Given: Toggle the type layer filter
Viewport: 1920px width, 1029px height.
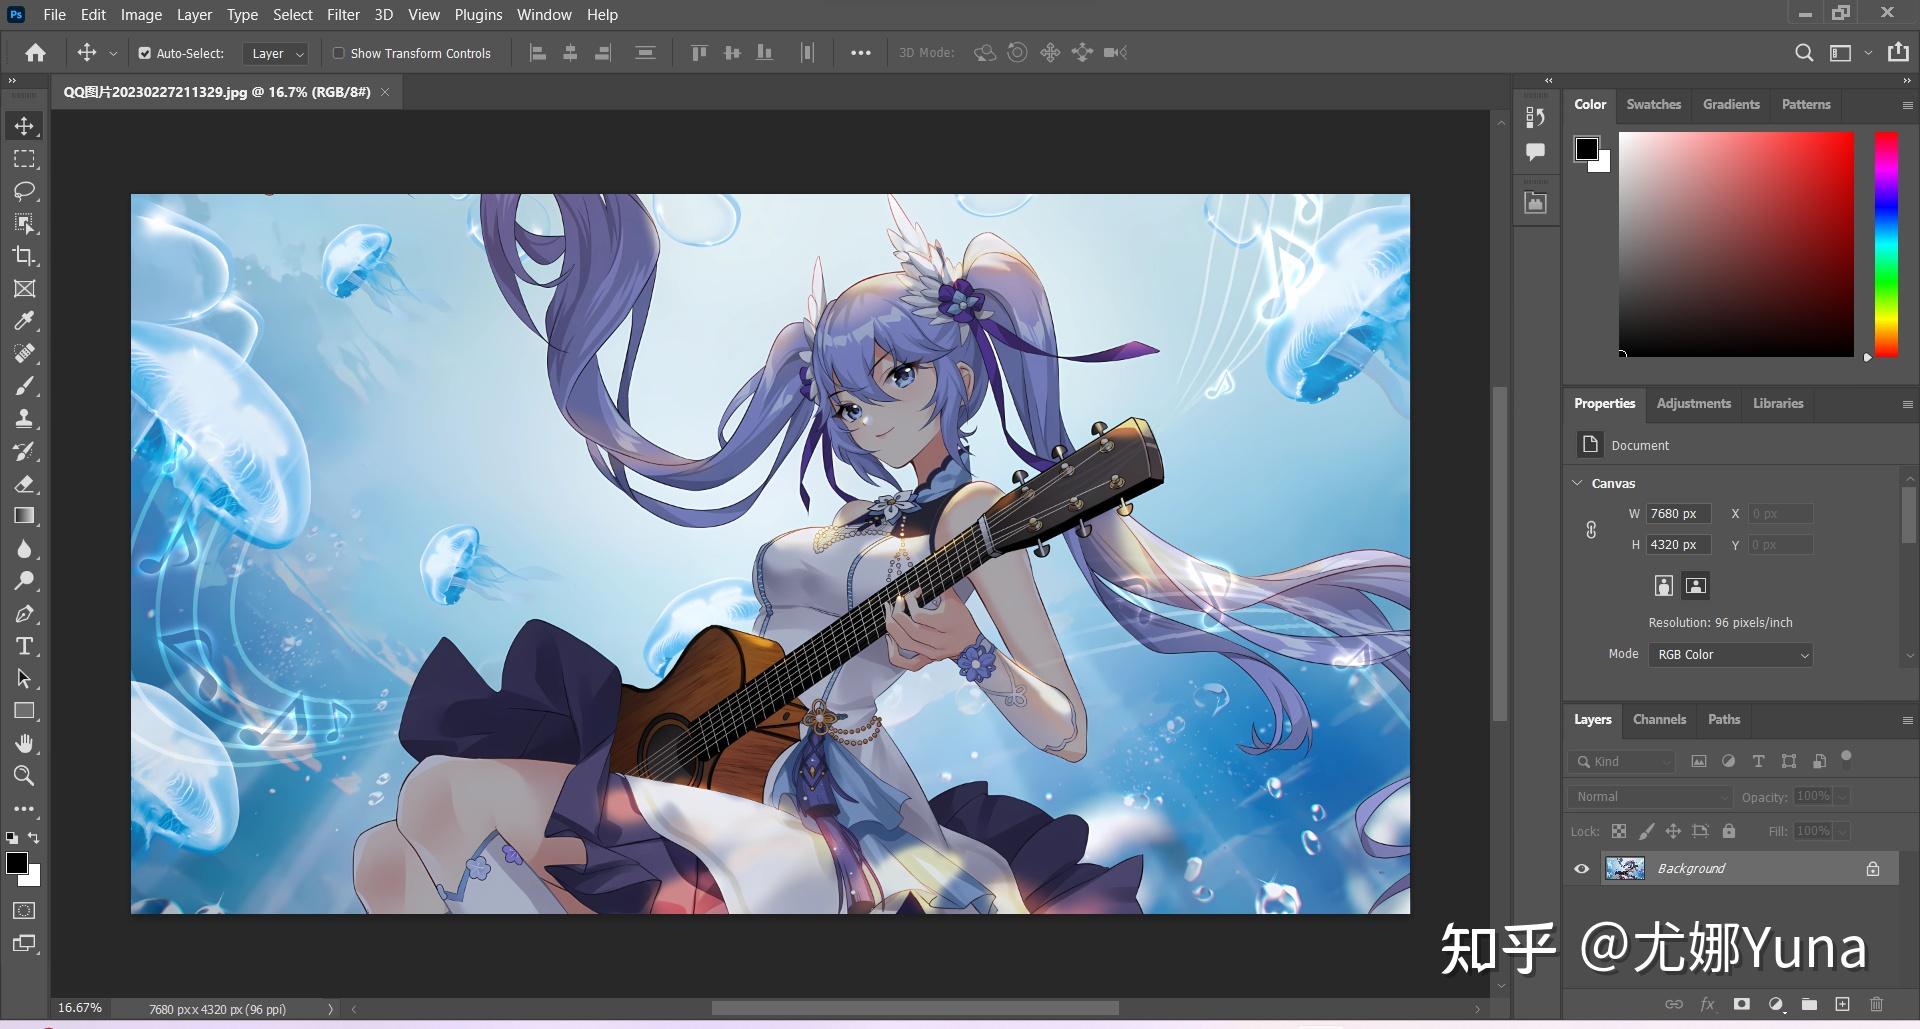Looking at the screenshot, I should pyautogui.click(x=1758, y=762).
